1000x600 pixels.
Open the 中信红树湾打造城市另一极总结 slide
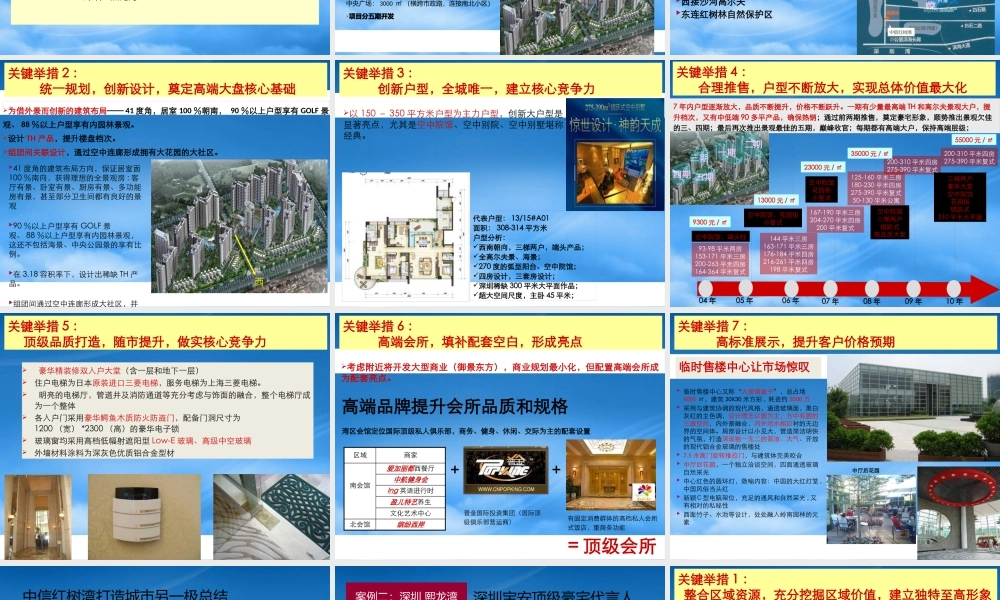click(125, 594)
